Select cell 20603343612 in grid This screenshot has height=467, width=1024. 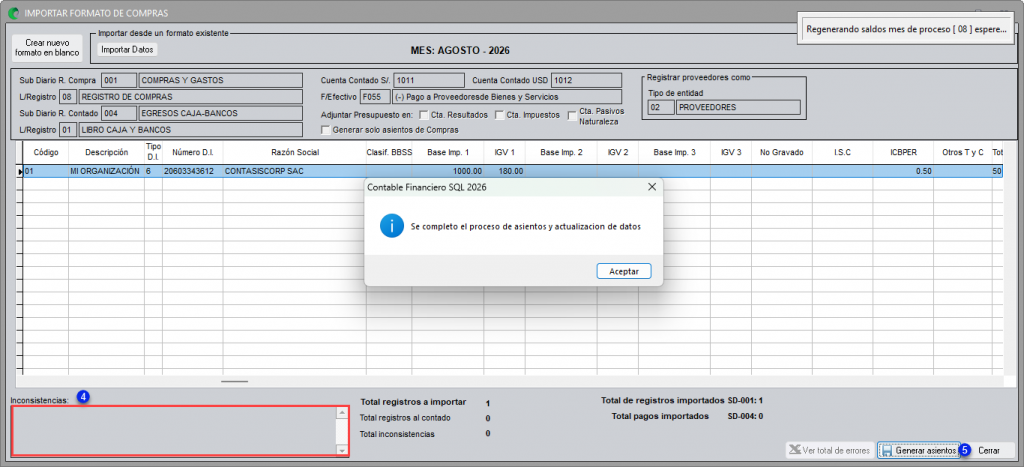193,171
